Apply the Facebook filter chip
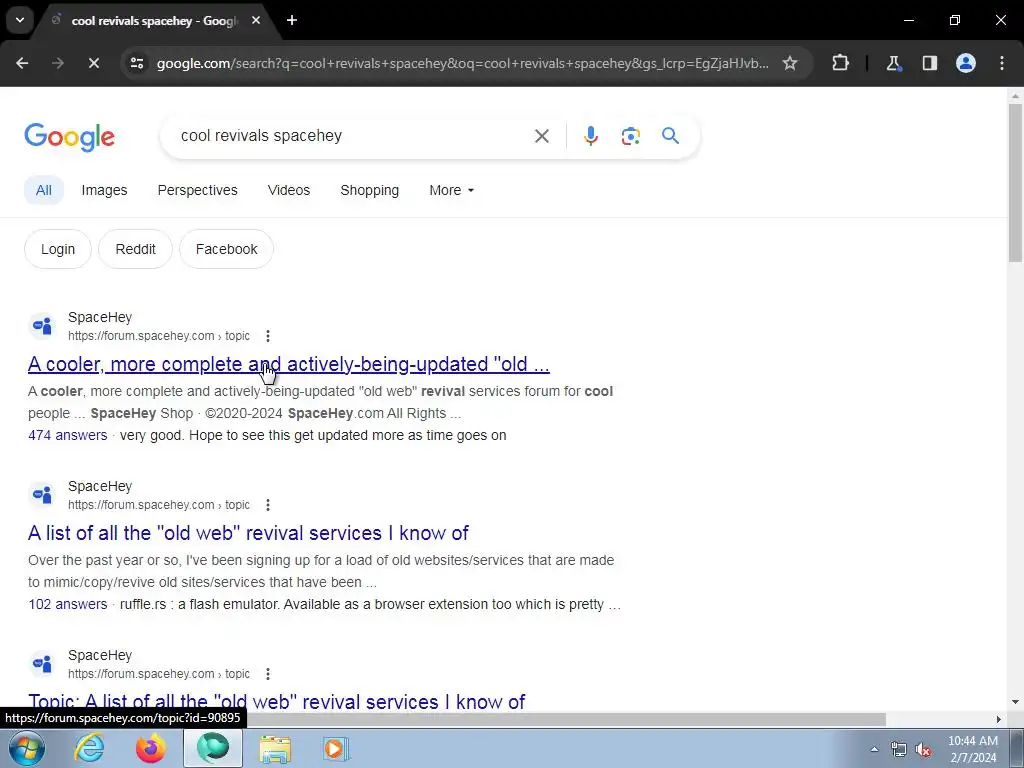The width and height of the screenshot is (1024, 768). [227, 249]
